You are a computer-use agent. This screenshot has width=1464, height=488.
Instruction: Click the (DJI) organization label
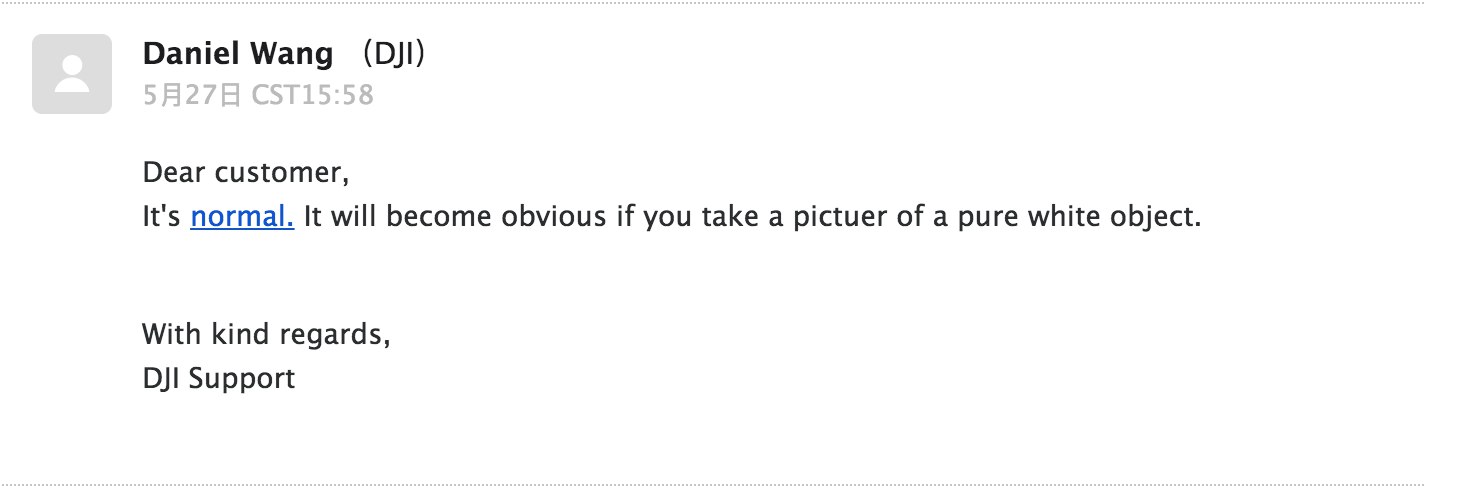393,54
